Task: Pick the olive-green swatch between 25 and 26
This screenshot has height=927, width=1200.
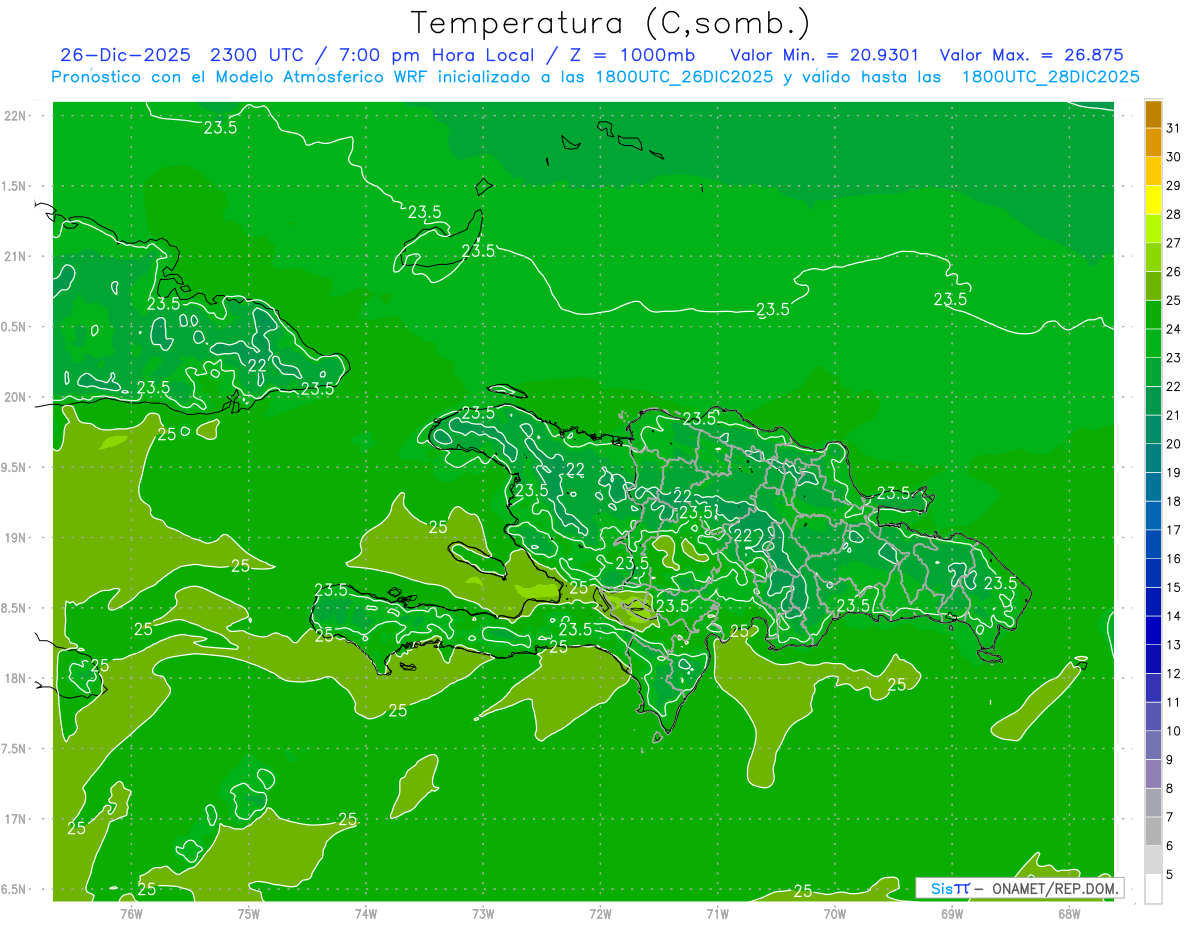Action: pyautogui.click(x=1153, y=286)
